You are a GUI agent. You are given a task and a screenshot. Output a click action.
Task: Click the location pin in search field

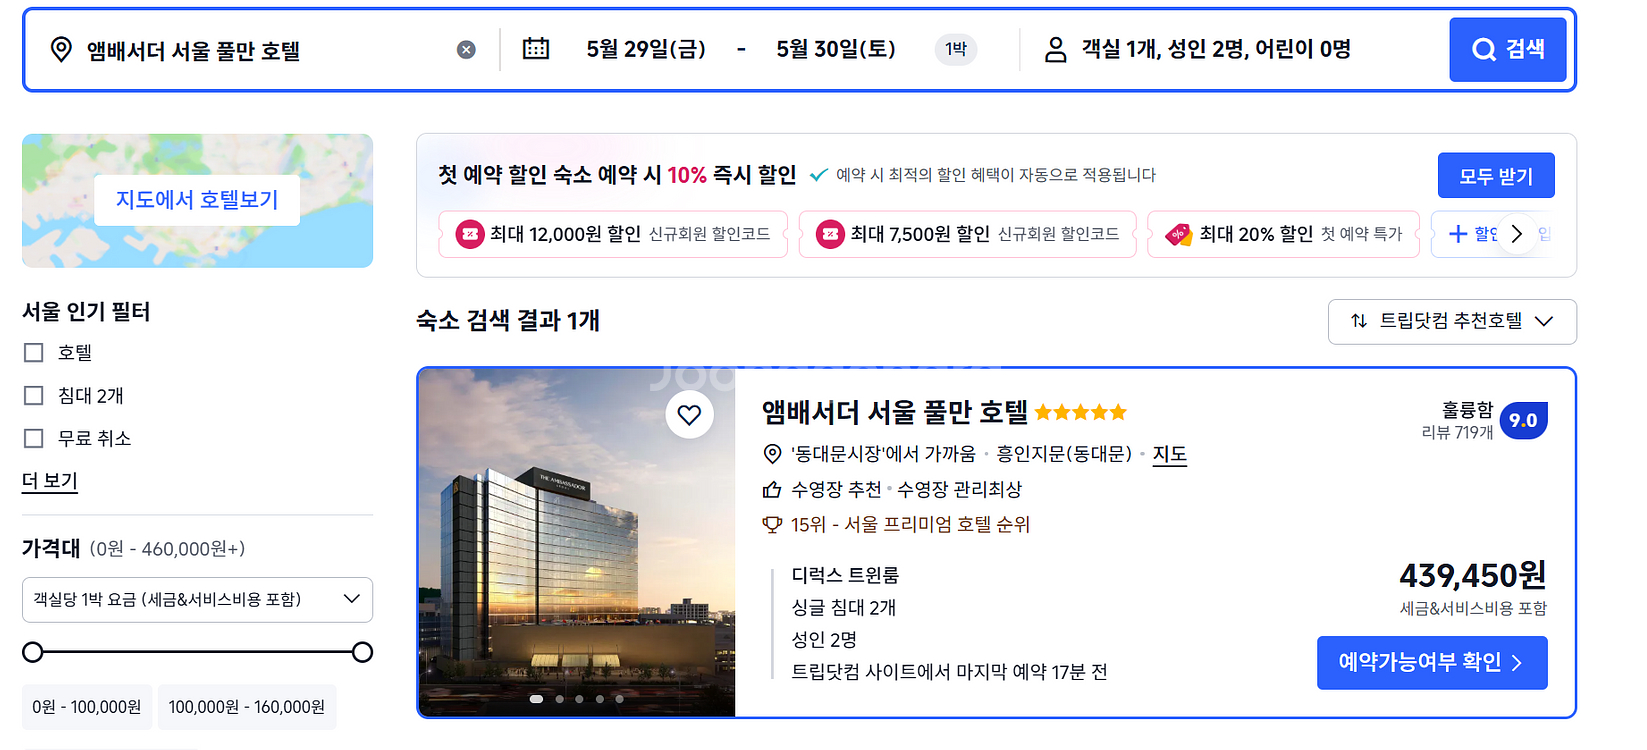61,50
